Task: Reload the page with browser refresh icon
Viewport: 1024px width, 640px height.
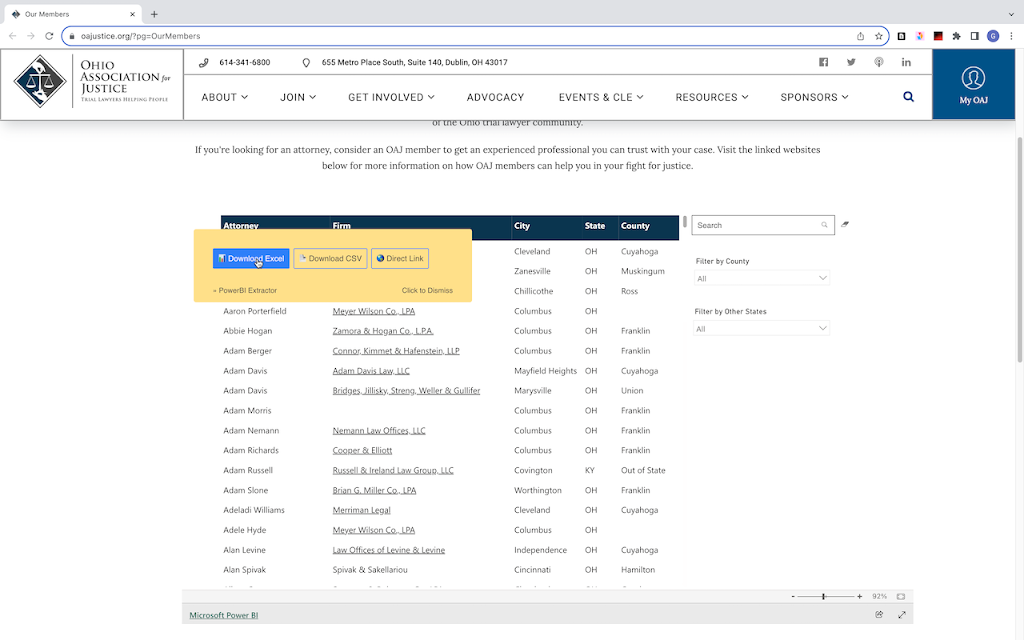Action: tap(49, 36)
